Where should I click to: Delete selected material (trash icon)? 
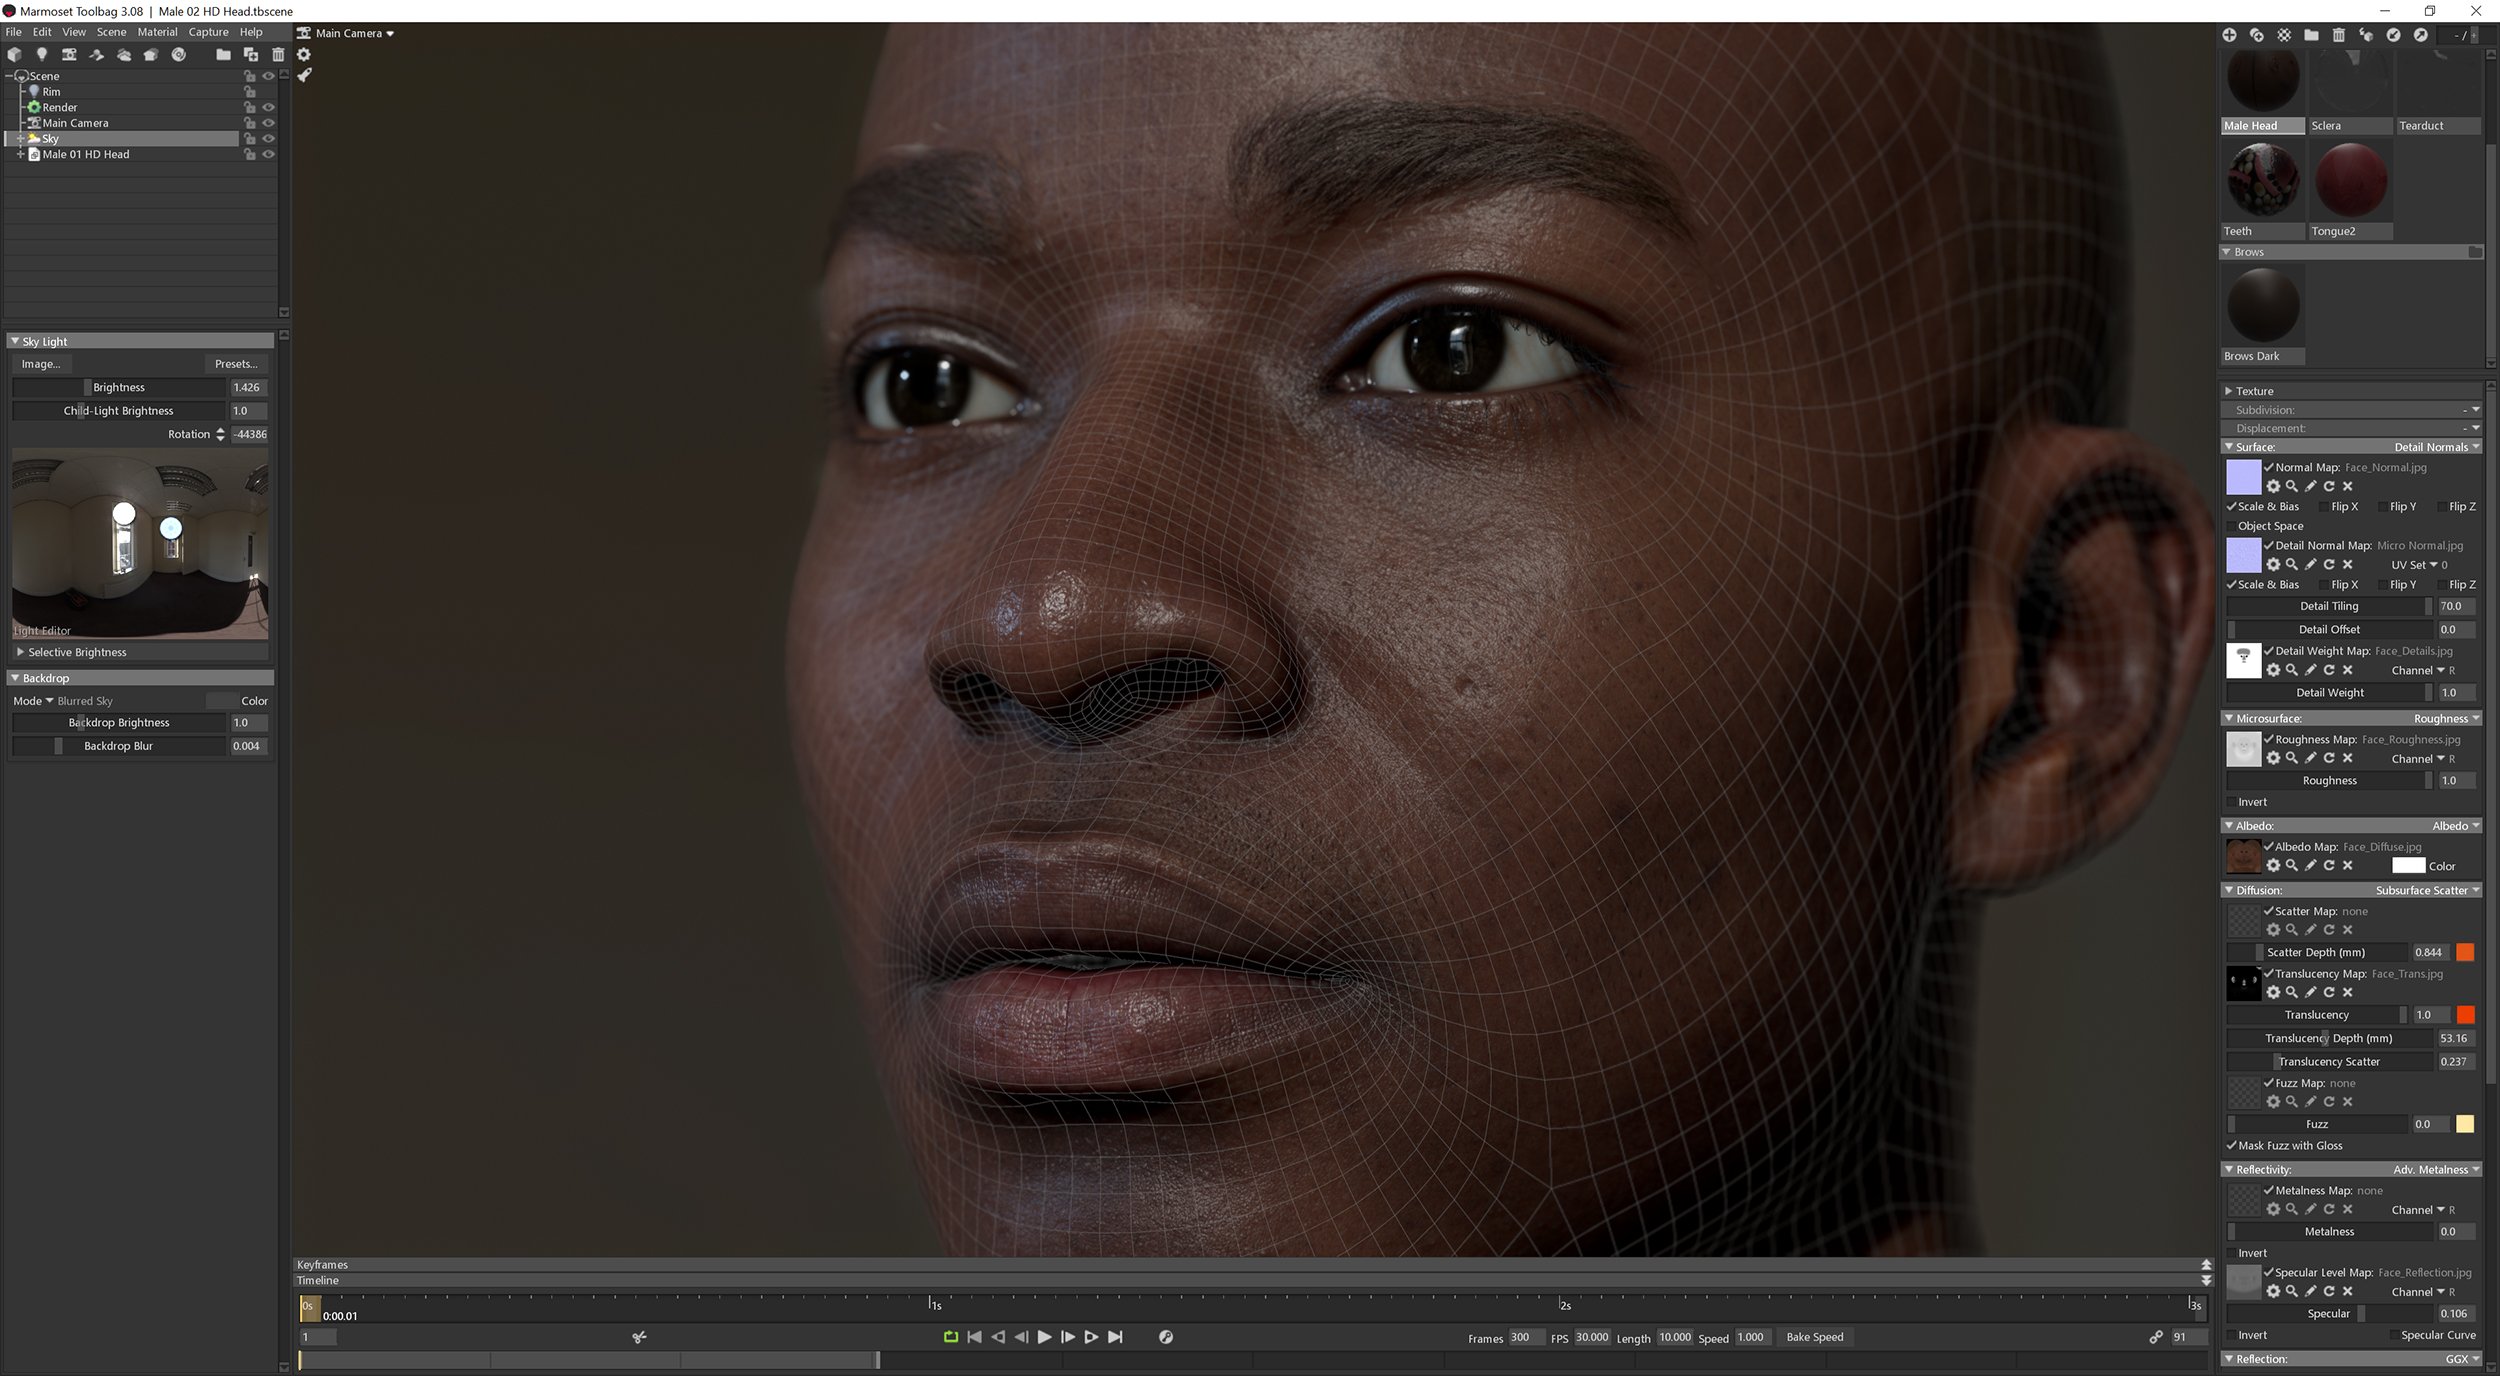click(x=2338, y=35)
